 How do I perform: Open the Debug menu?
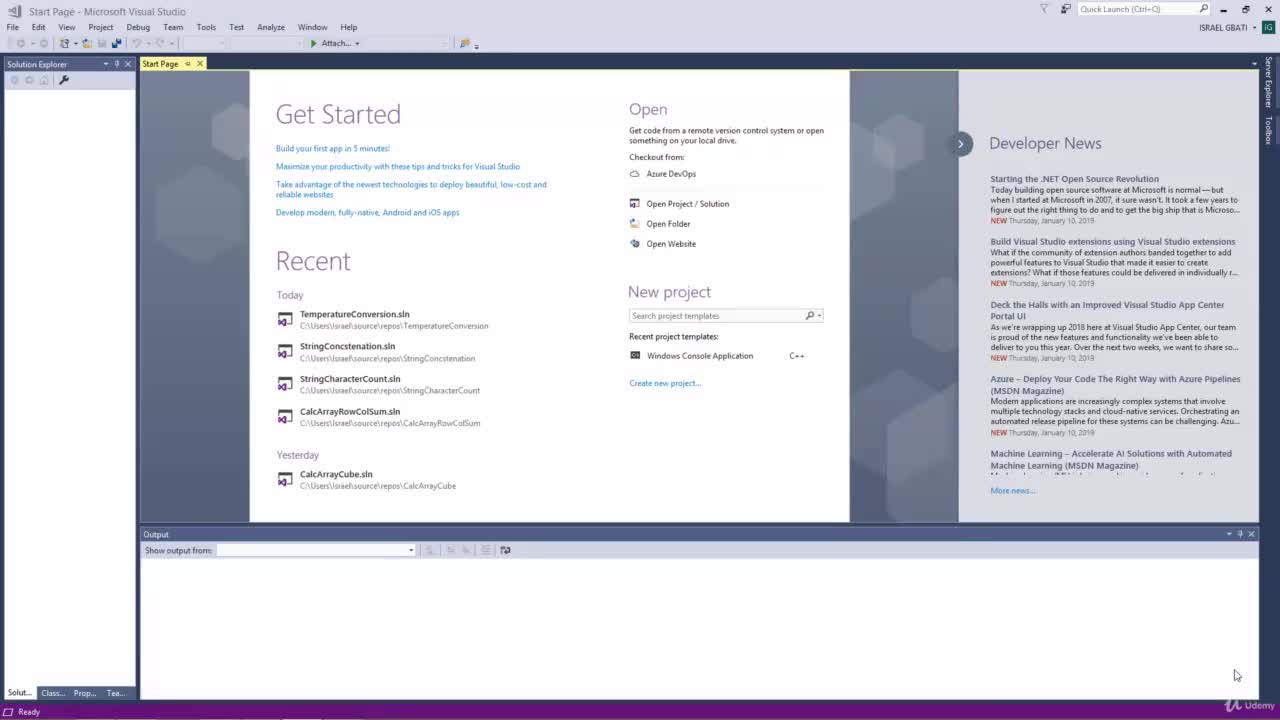coord(138,27)
